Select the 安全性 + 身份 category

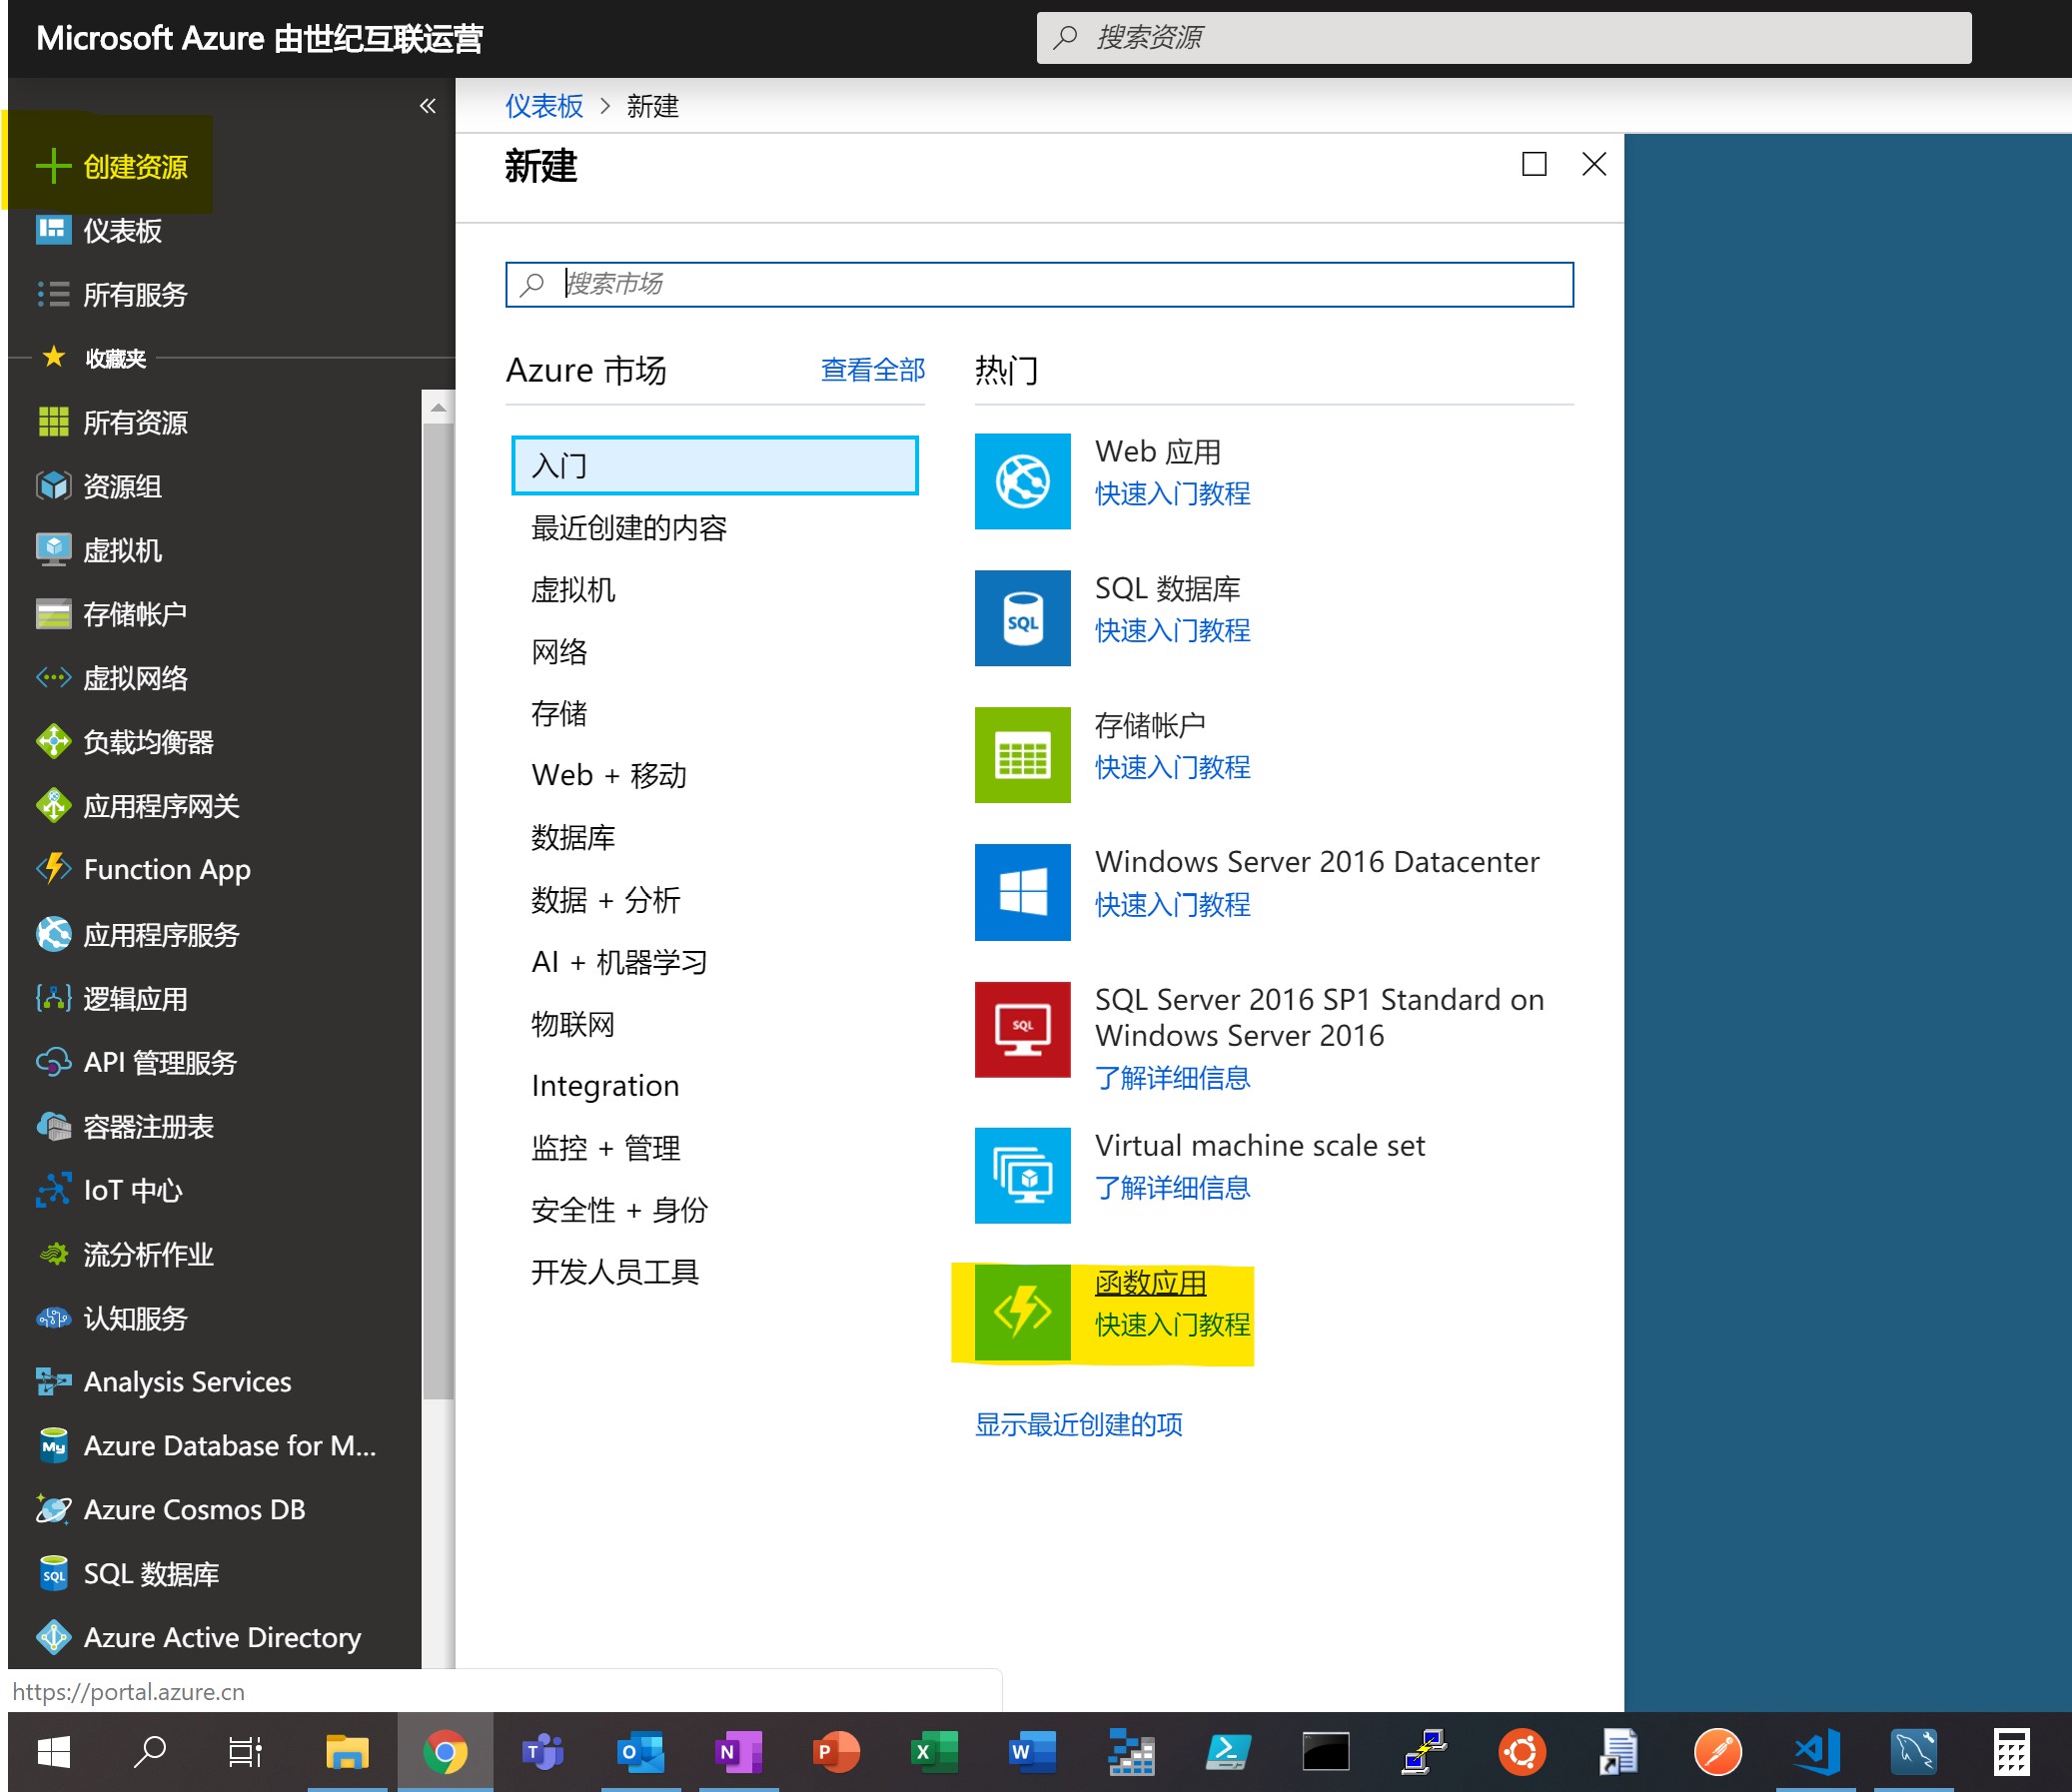pos(619,1210)
